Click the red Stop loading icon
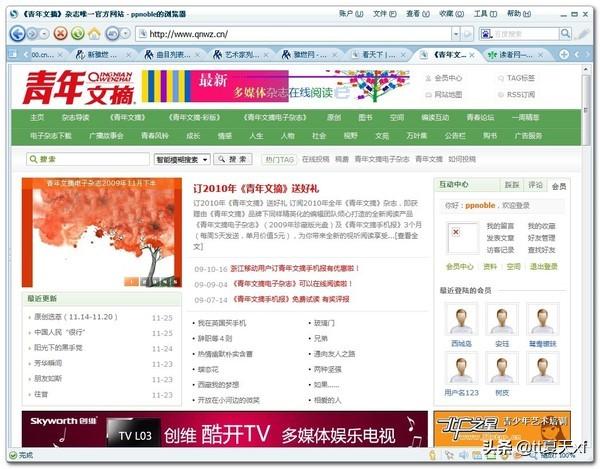Viewport: 600px width, 469px height. click(61, 34)
